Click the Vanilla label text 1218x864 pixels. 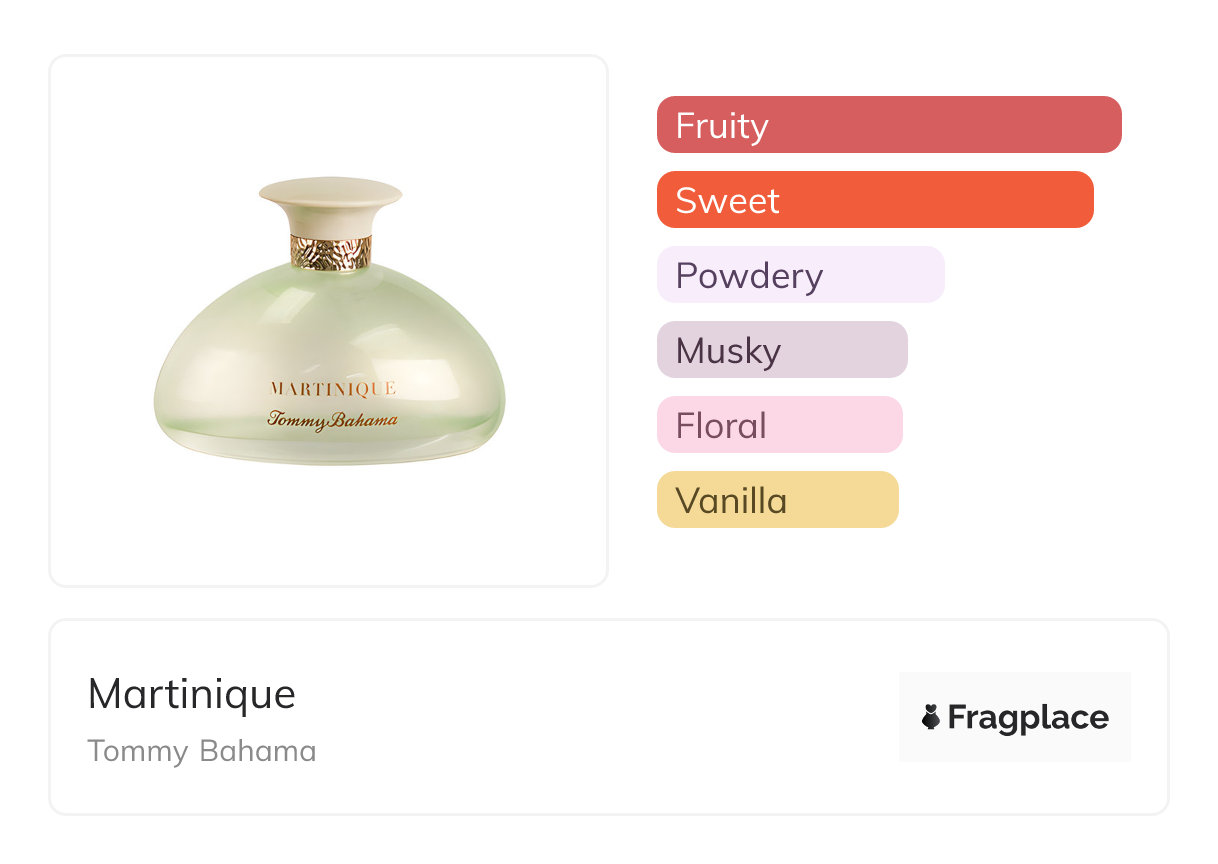coord(731,500)
